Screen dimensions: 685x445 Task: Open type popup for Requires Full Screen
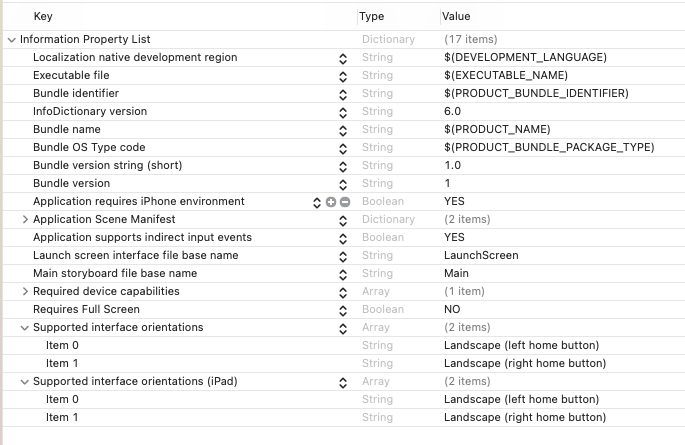pos(343,310)
